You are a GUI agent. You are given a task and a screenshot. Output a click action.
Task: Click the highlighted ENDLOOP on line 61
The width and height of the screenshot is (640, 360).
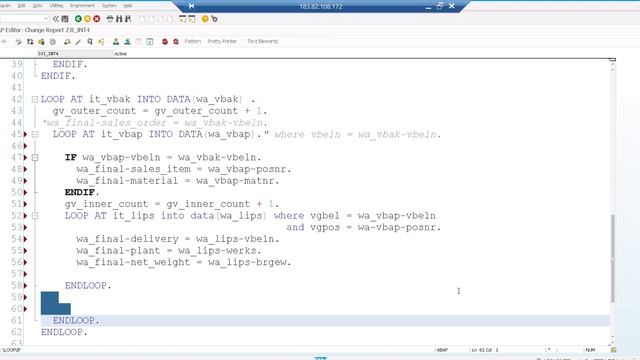pos(76,320)
